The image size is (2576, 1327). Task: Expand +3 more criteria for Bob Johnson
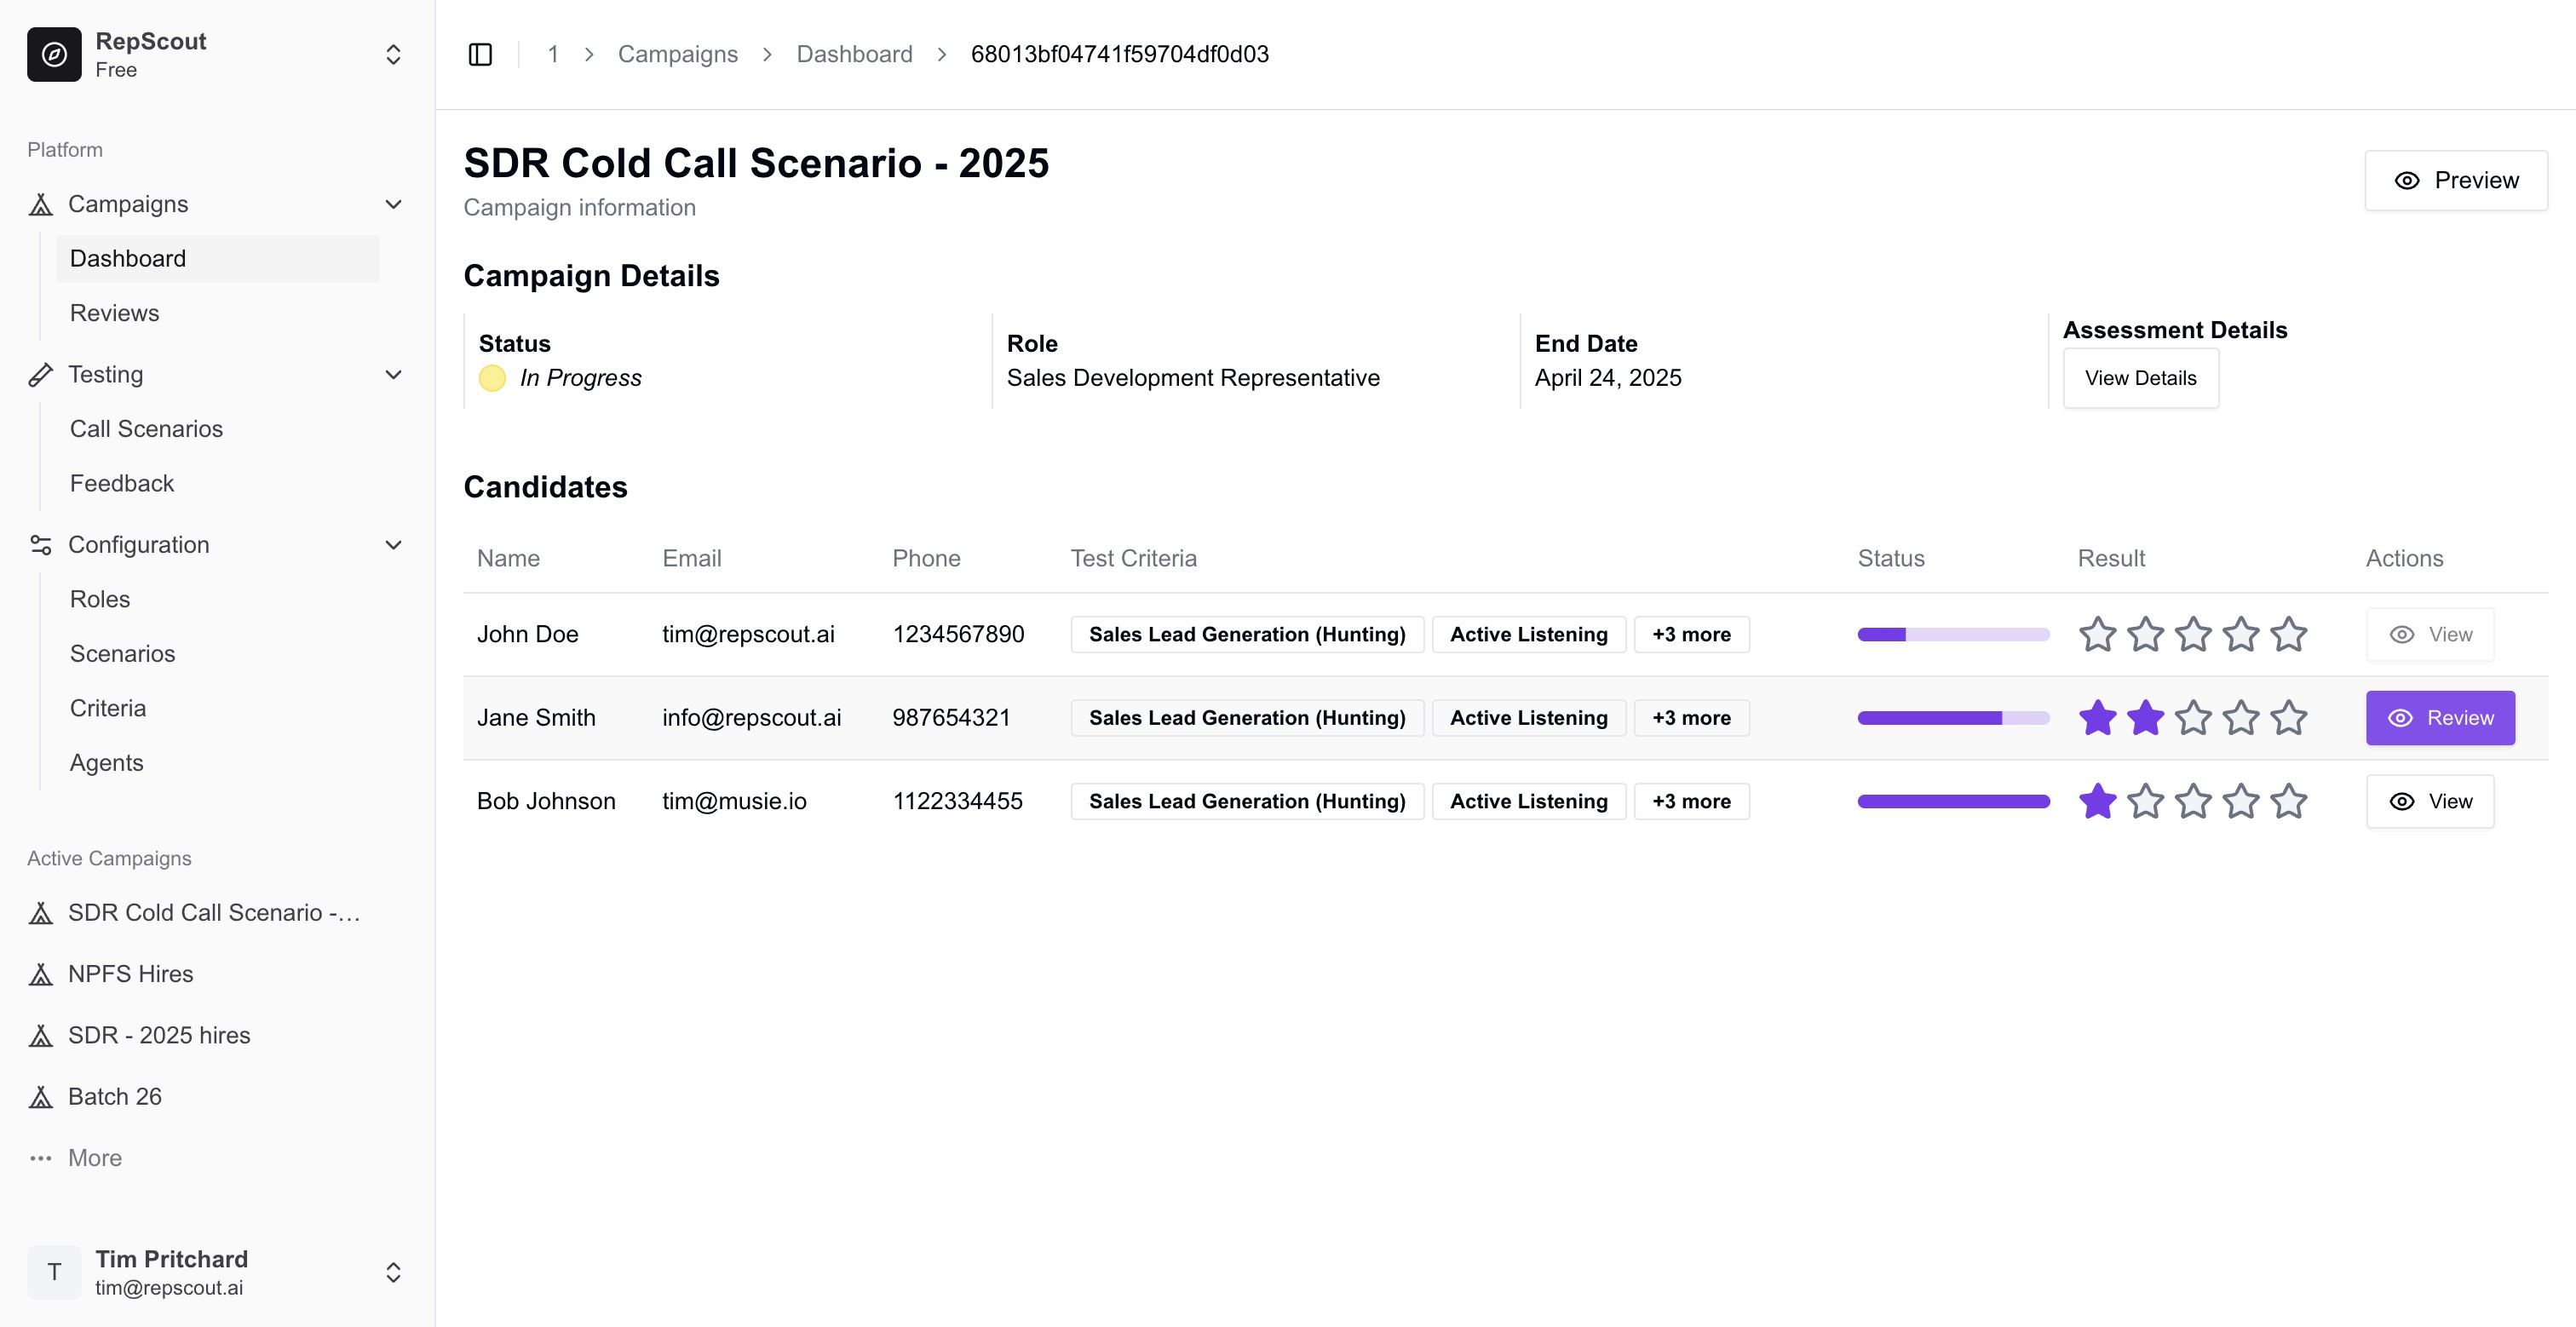(1692, 801)
